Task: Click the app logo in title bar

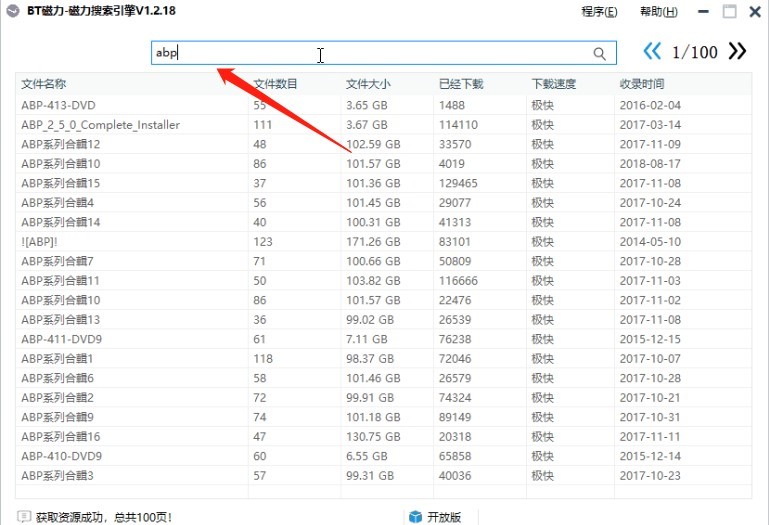Action: pos(13,10)
